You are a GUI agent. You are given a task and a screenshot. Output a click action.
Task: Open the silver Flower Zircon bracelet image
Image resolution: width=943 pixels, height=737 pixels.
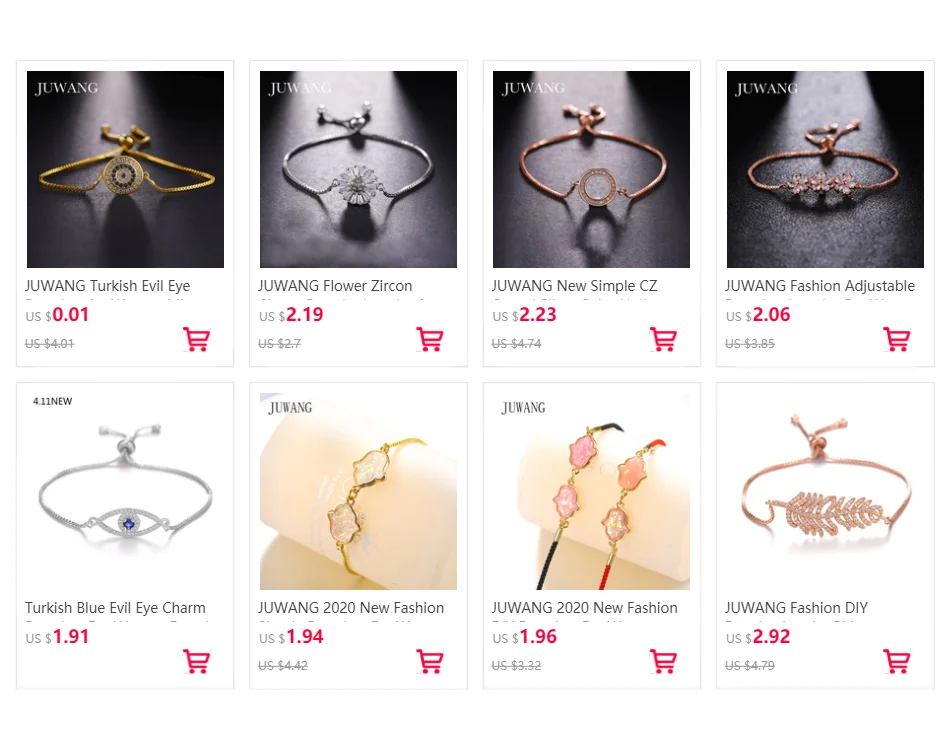(358, 169)
